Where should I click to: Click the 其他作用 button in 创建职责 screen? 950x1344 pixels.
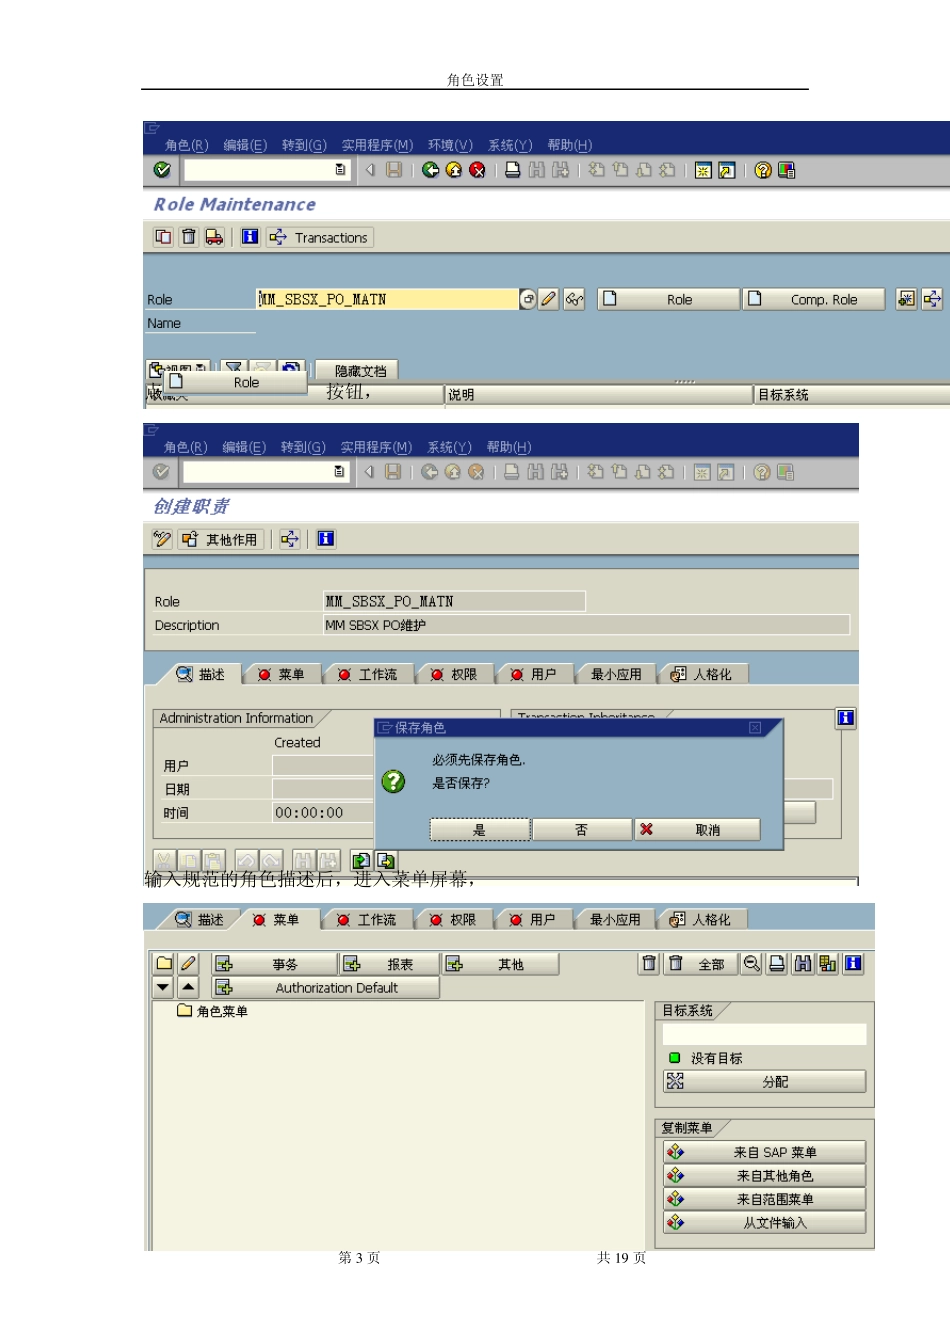[x=221, y=539]
